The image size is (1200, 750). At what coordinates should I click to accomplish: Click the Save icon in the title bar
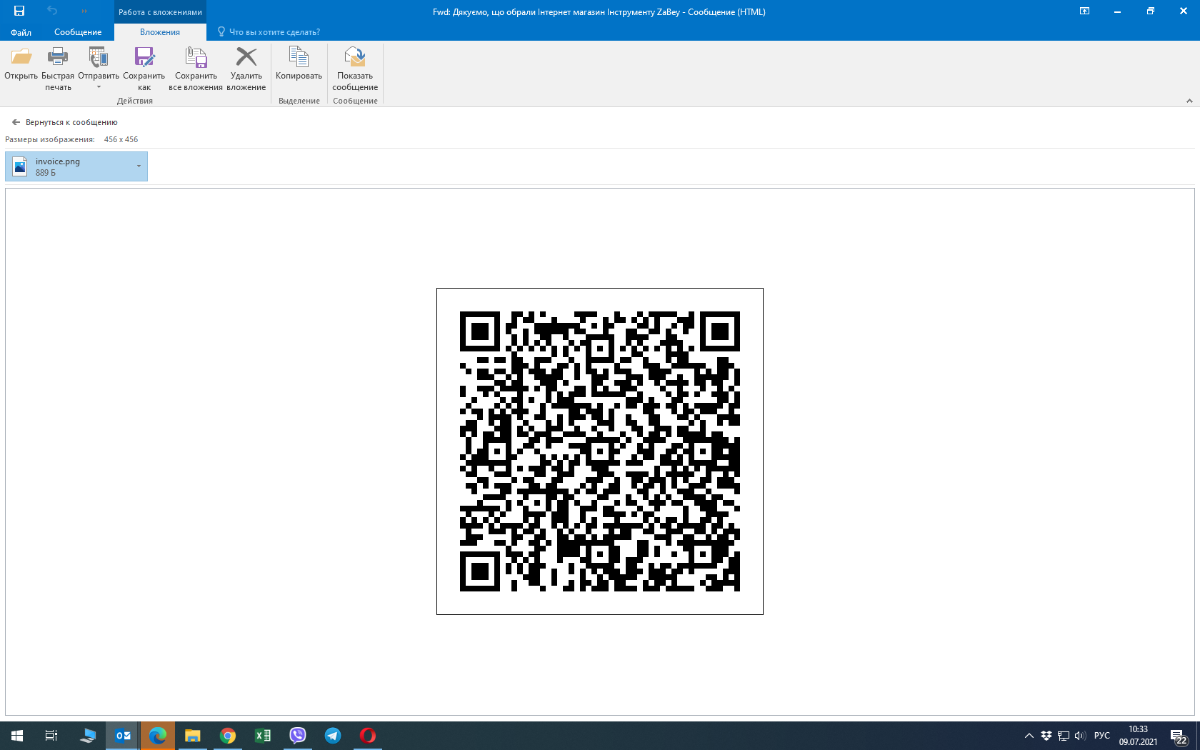pyautogui.click(x=19, y=11)
